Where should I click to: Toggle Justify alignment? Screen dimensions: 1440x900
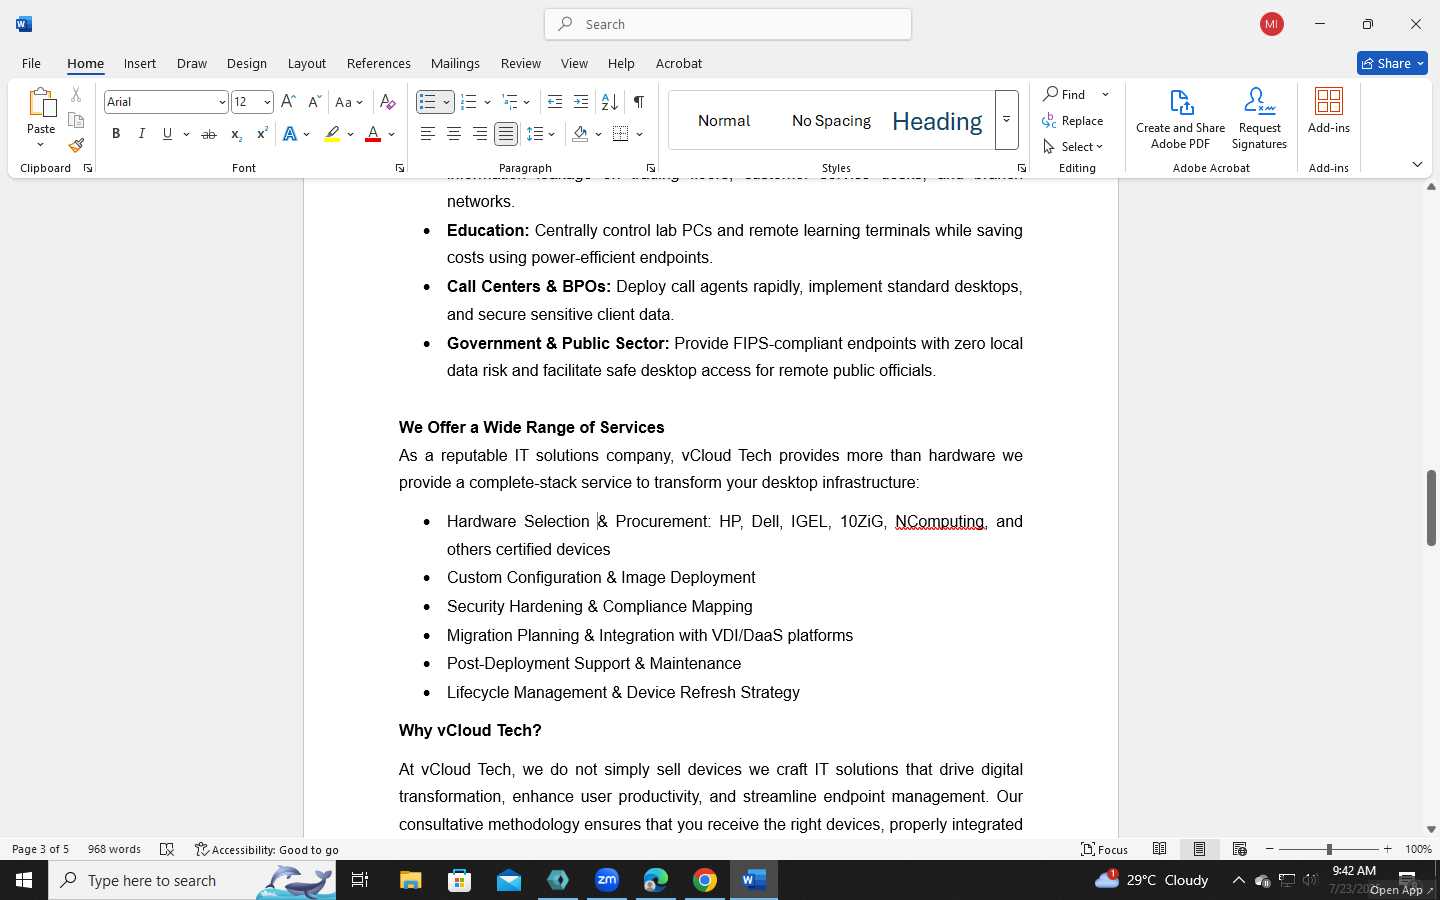[506, 134]
